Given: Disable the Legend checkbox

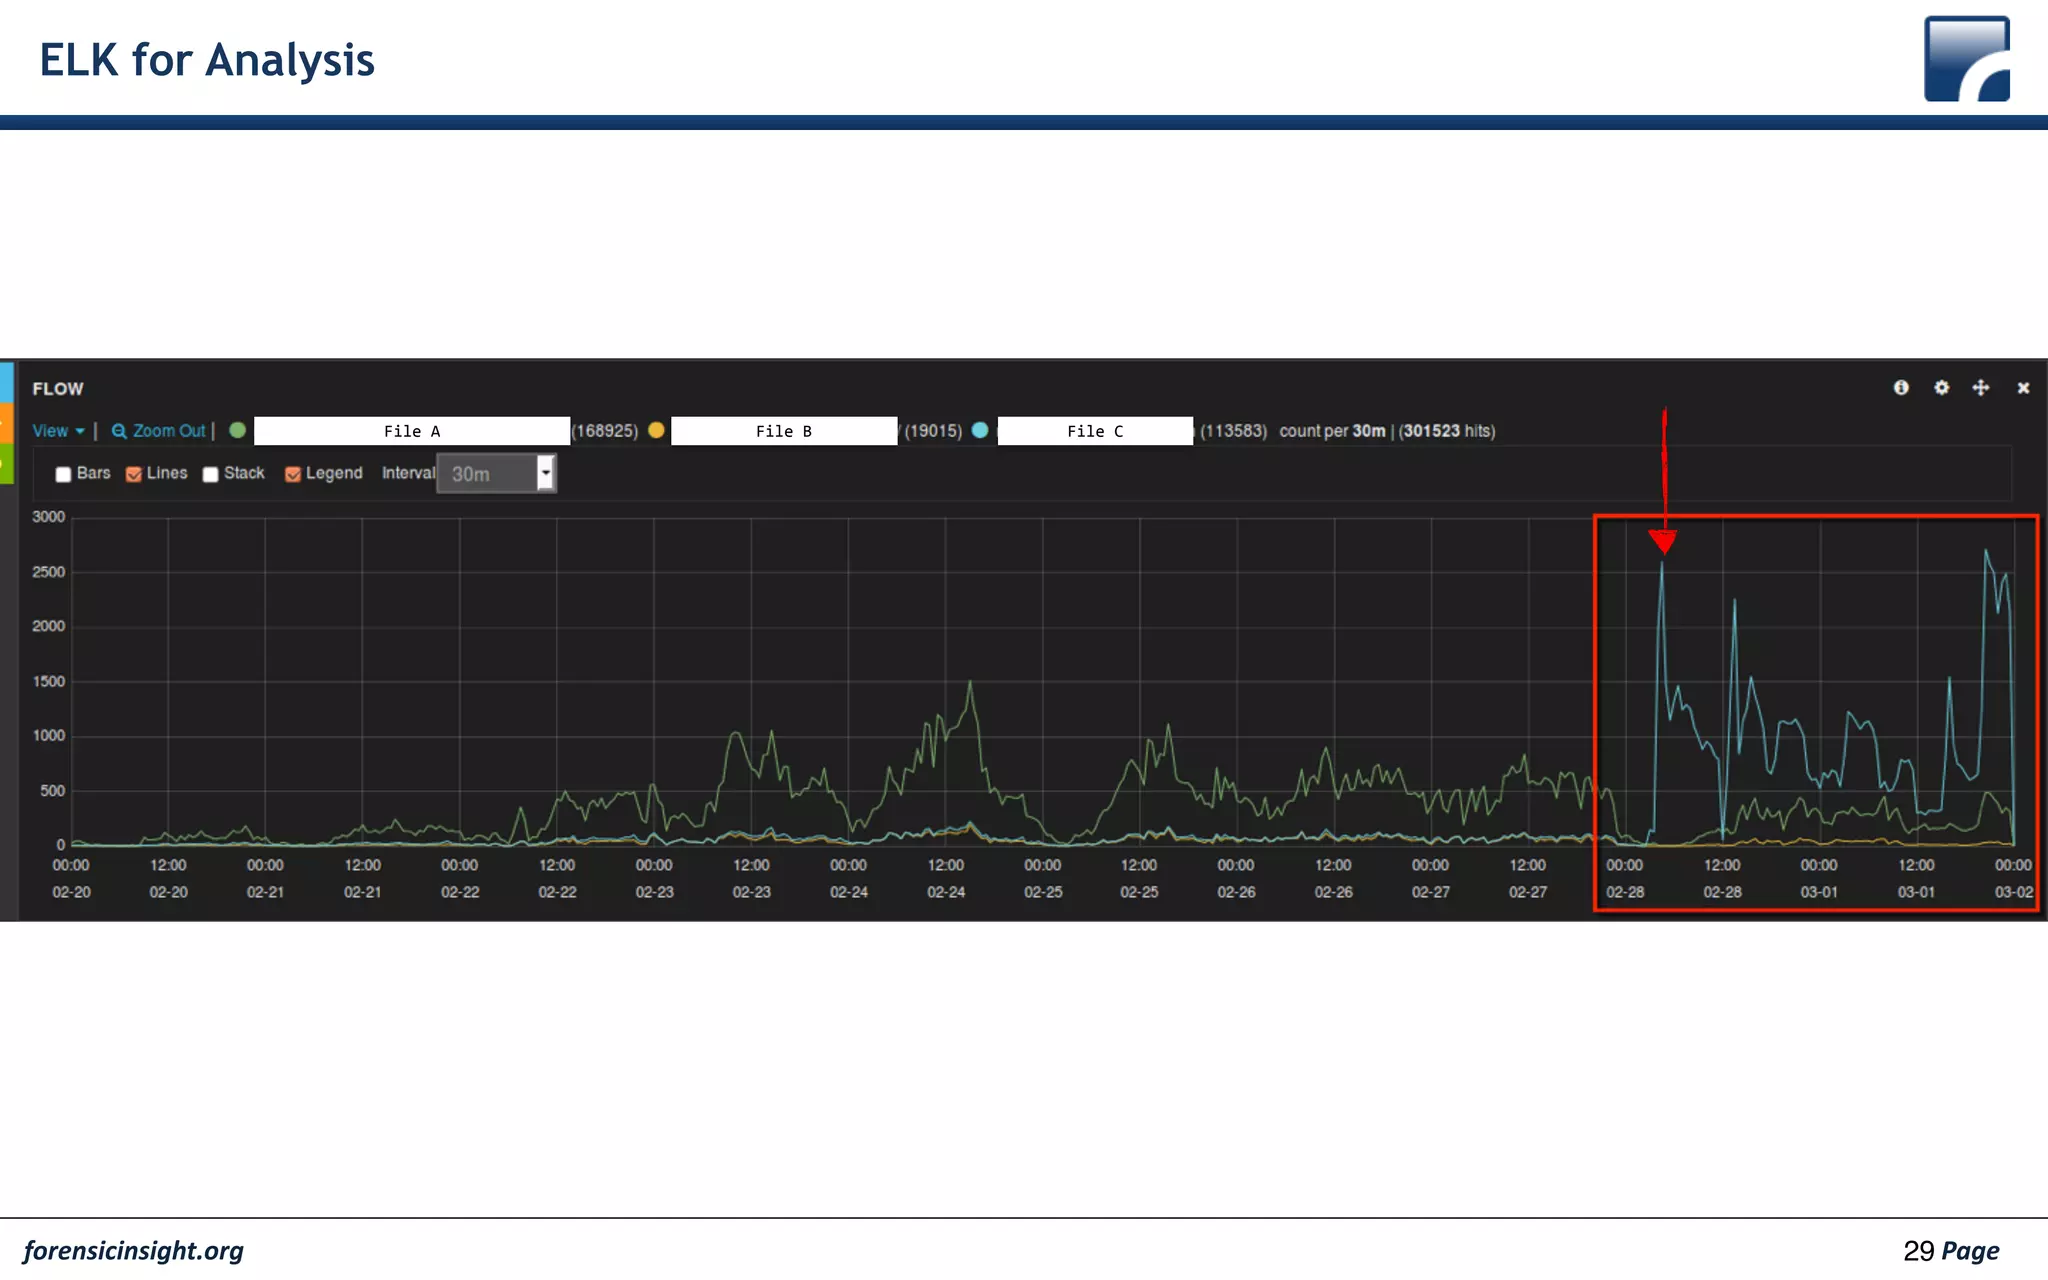Looking at the screenshot, I should [x=293, y=474].
